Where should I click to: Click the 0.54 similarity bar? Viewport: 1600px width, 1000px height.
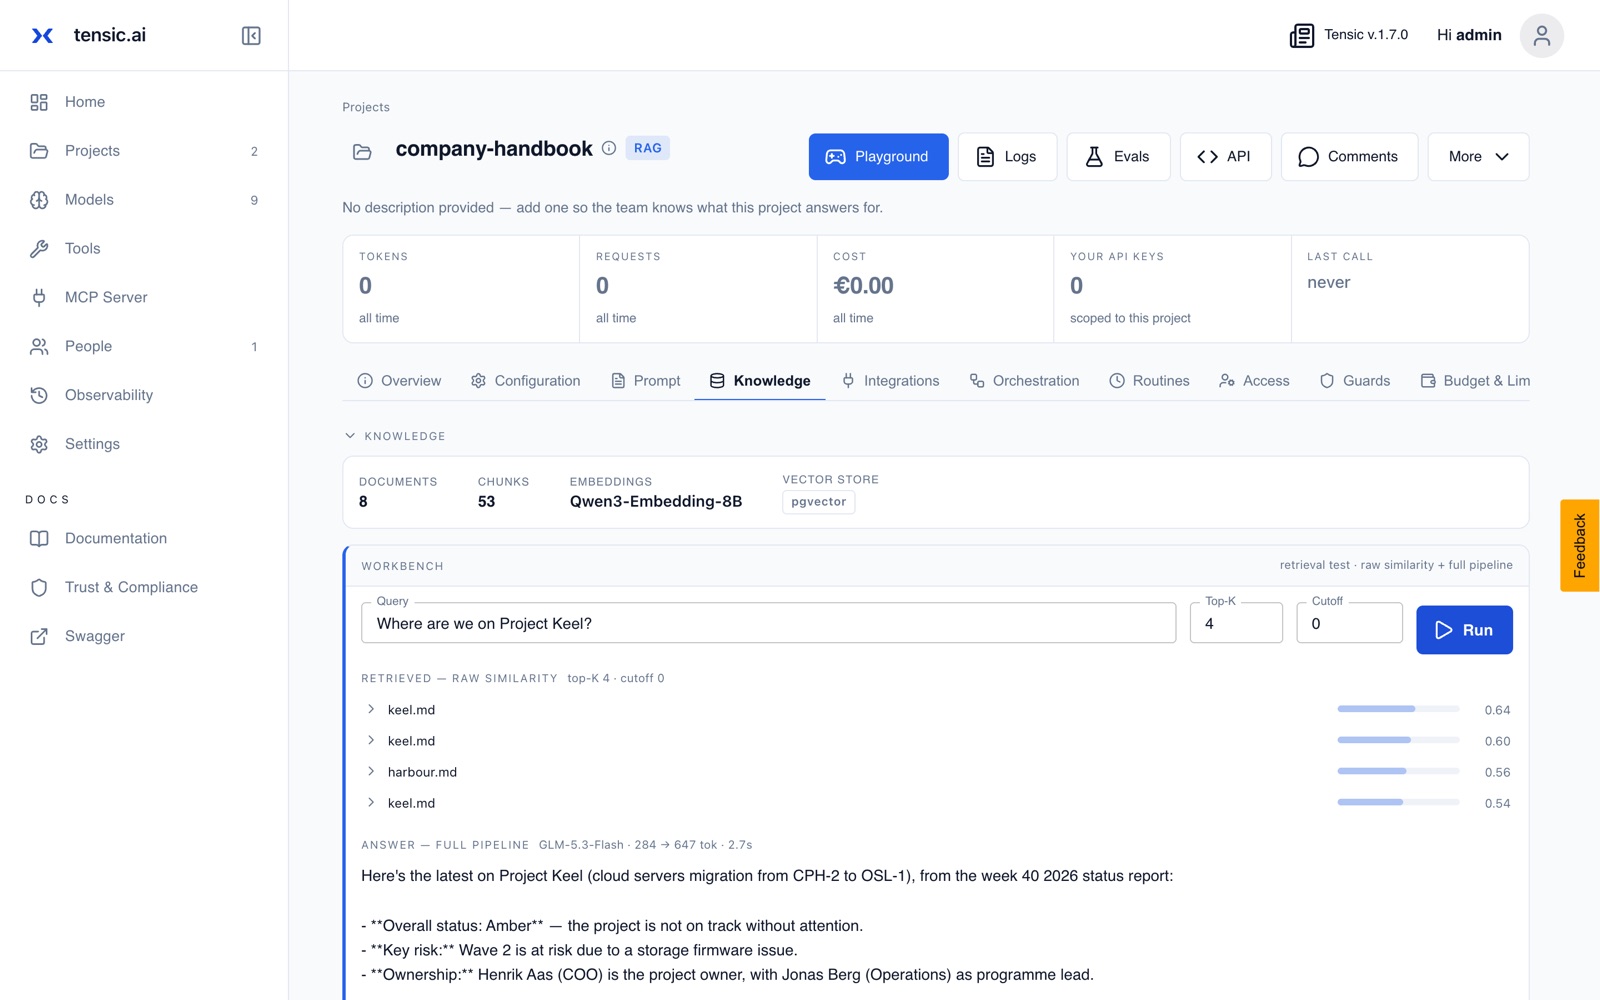1398,802
